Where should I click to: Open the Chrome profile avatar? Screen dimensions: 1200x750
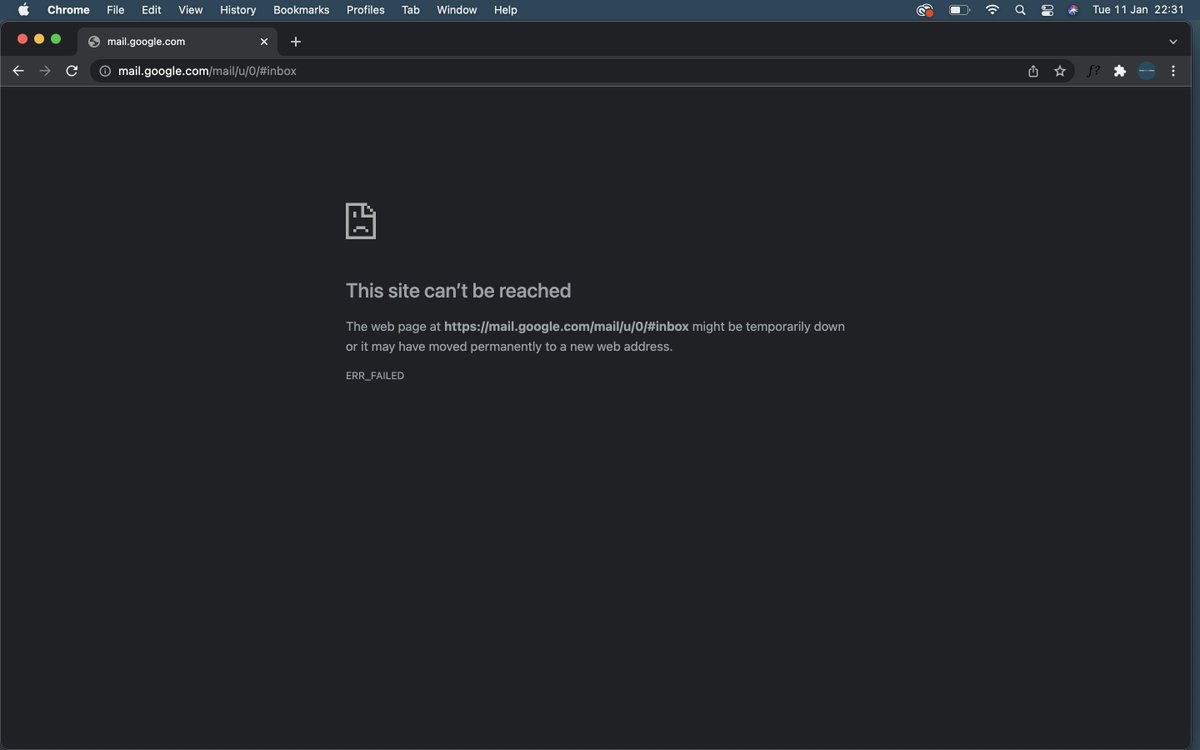tap(1147, 71)
